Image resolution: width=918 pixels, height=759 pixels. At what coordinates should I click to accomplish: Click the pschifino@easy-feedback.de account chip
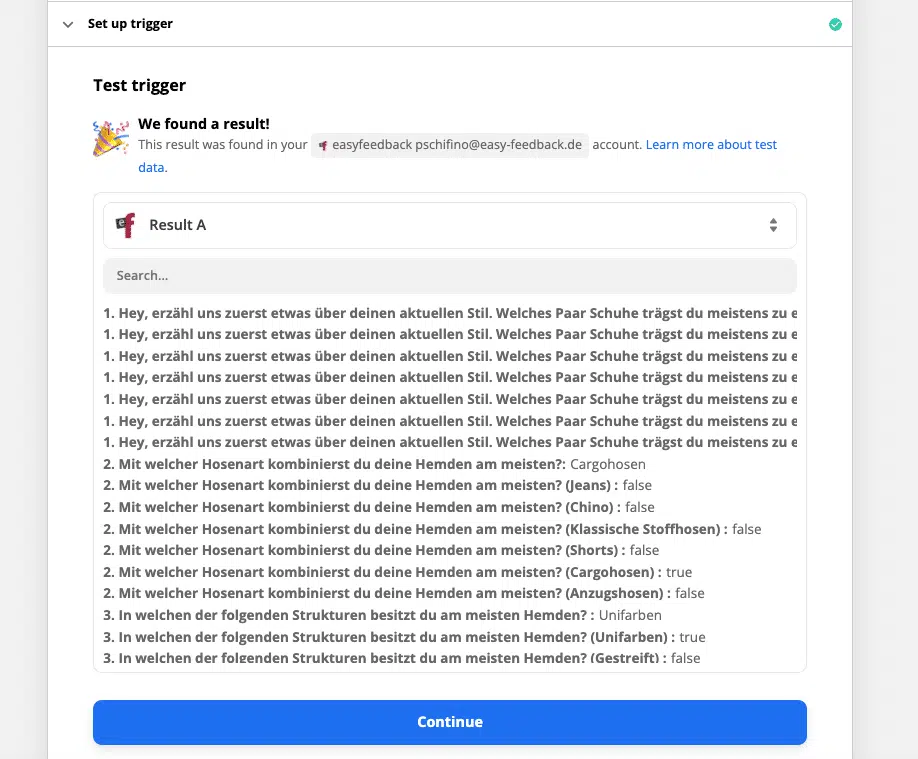click(x=450, y=145)
